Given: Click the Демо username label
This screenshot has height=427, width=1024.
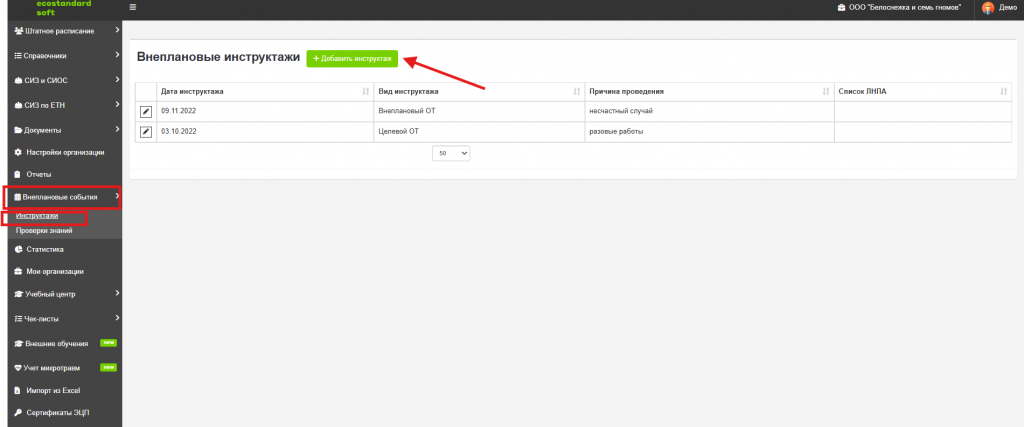Looking at the screenshot, I should pos(1008,8).
